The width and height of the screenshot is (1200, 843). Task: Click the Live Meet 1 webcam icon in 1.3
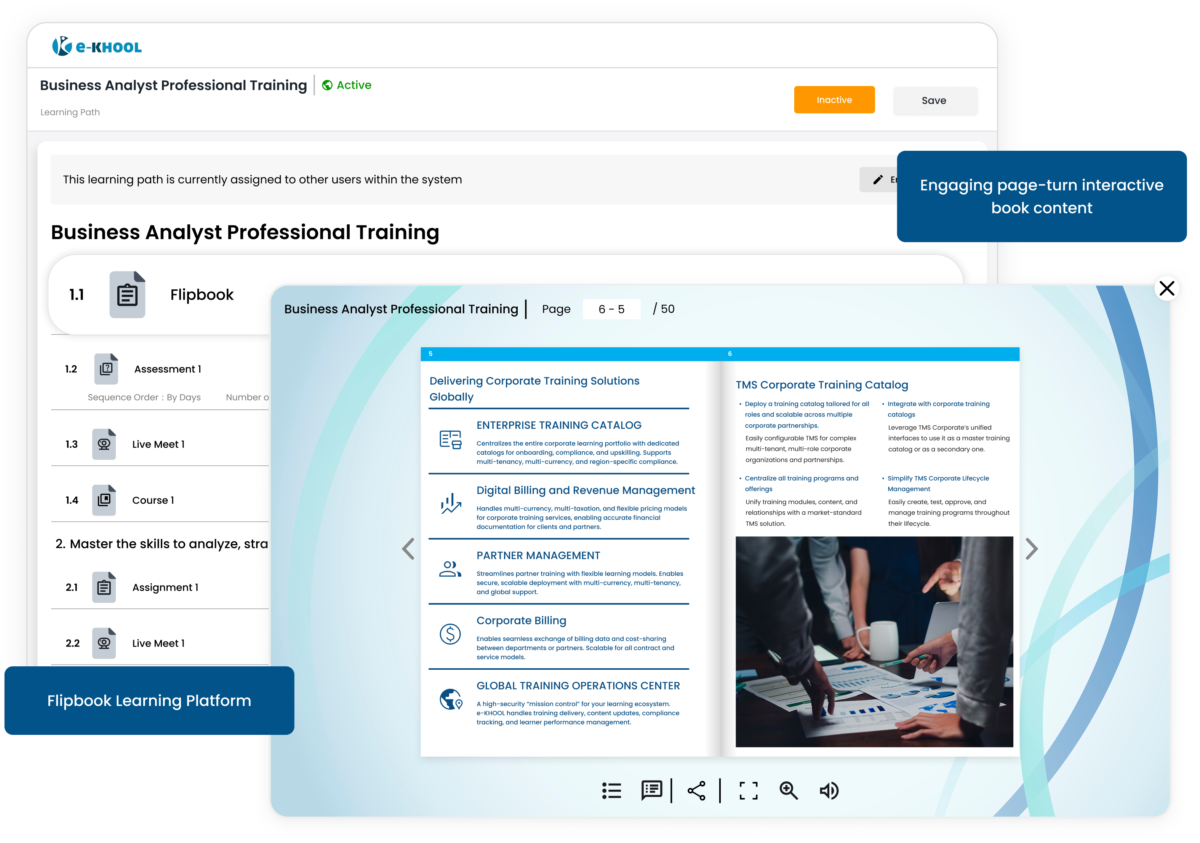[x=104, y=444]
